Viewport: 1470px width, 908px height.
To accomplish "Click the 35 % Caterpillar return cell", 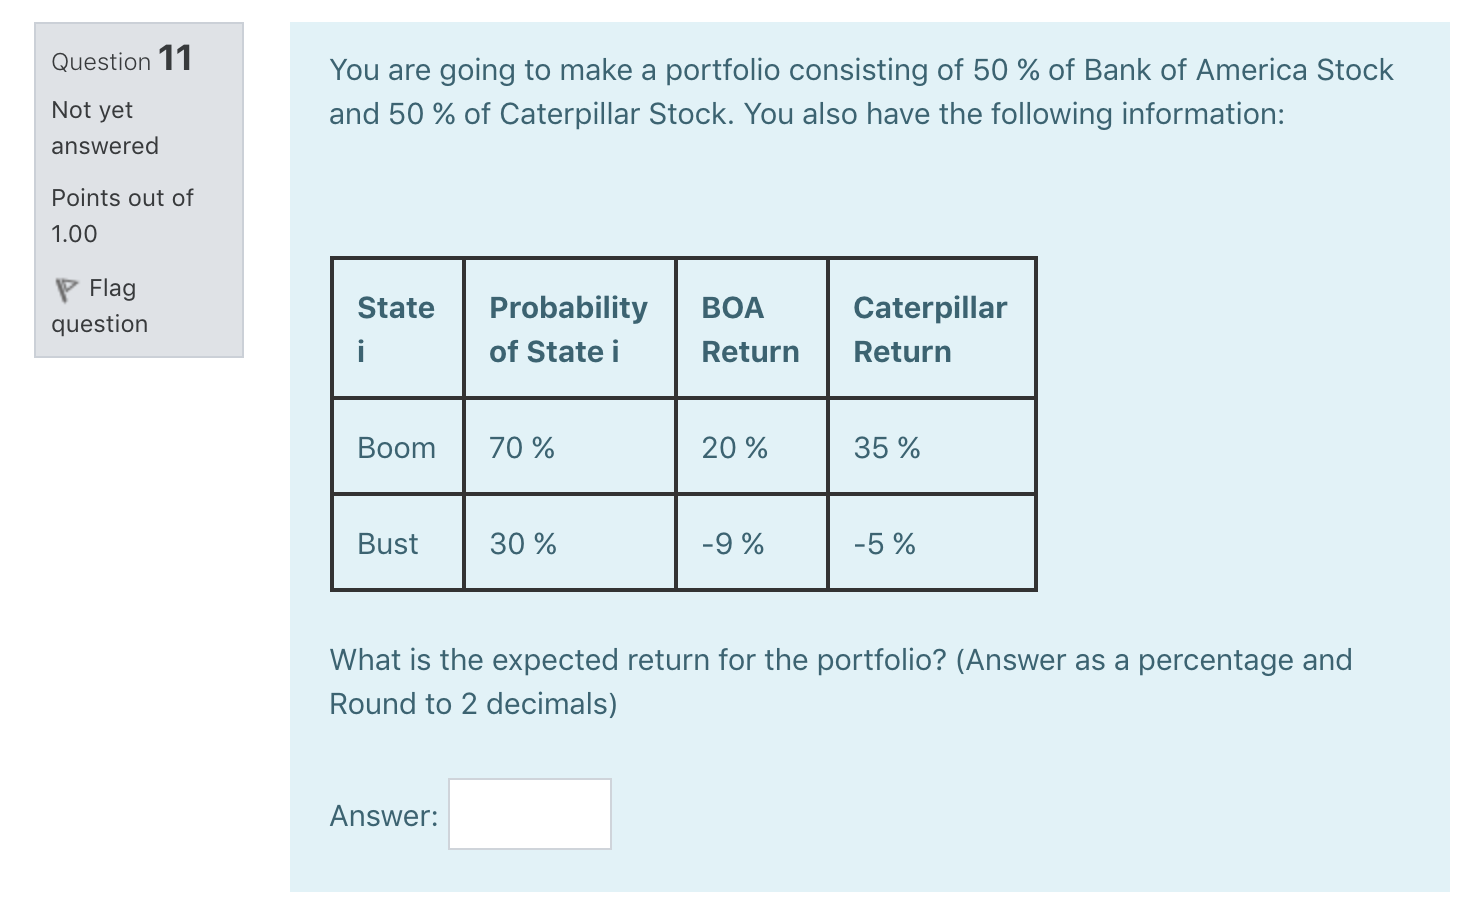I will 885,446.
